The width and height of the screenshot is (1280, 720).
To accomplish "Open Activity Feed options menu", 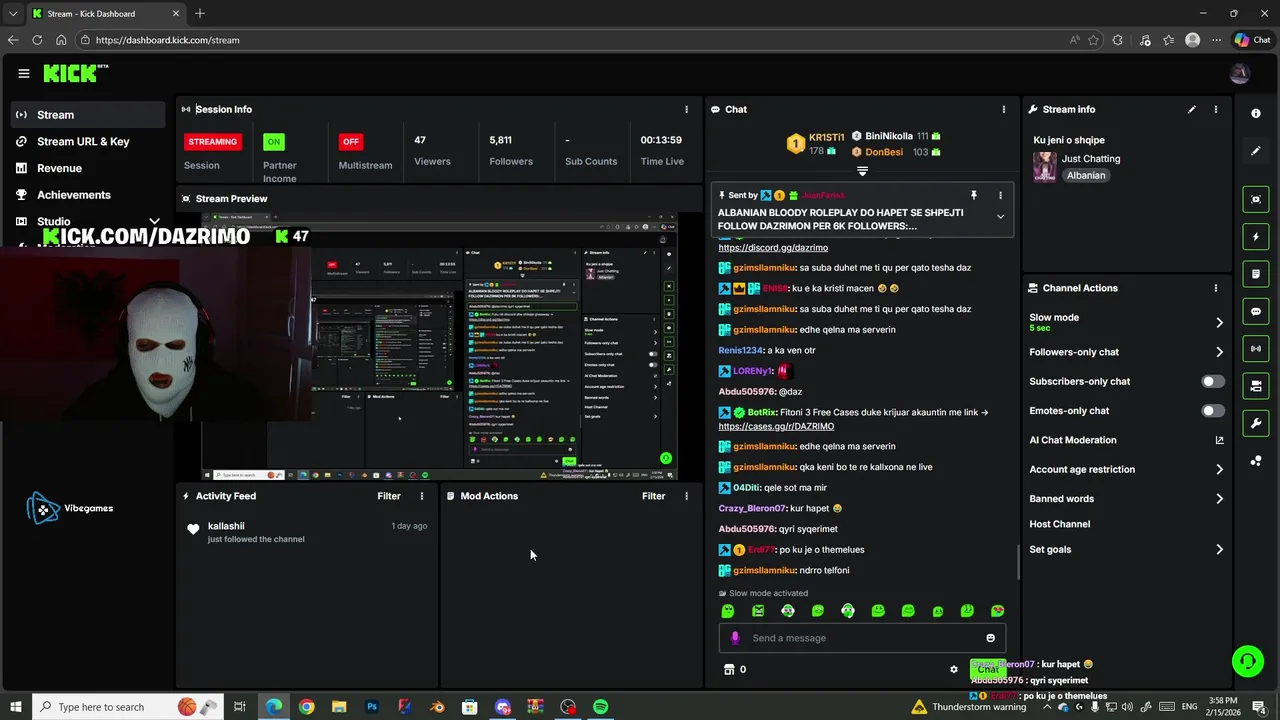I will [x=422, y=496].
